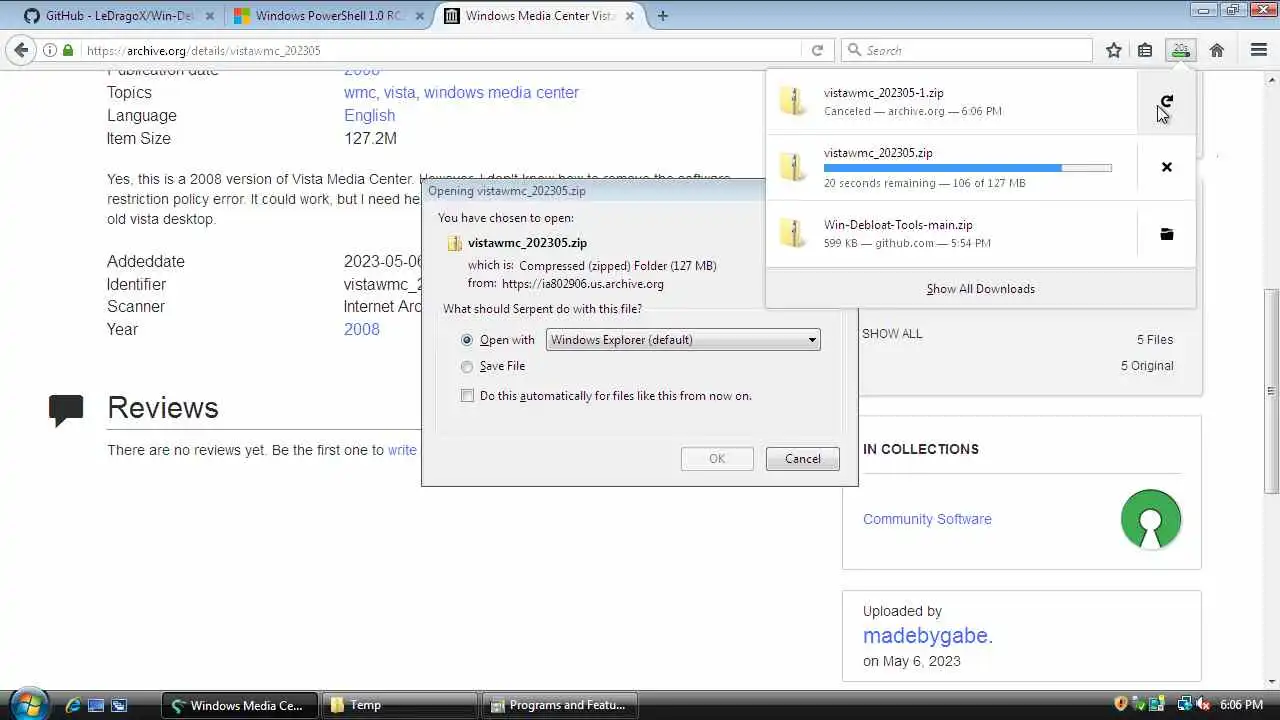Image resolution: width=1280 pixels, height=720 pixels.
Task: Expand the Windows Explorer (default) dropdown
Action: [683, 340]
